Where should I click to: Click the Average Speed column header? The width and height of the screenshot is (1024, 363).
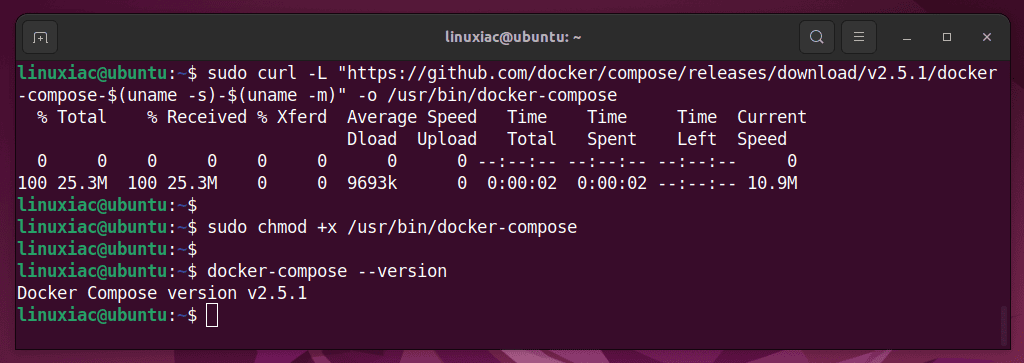coord(411,118)
